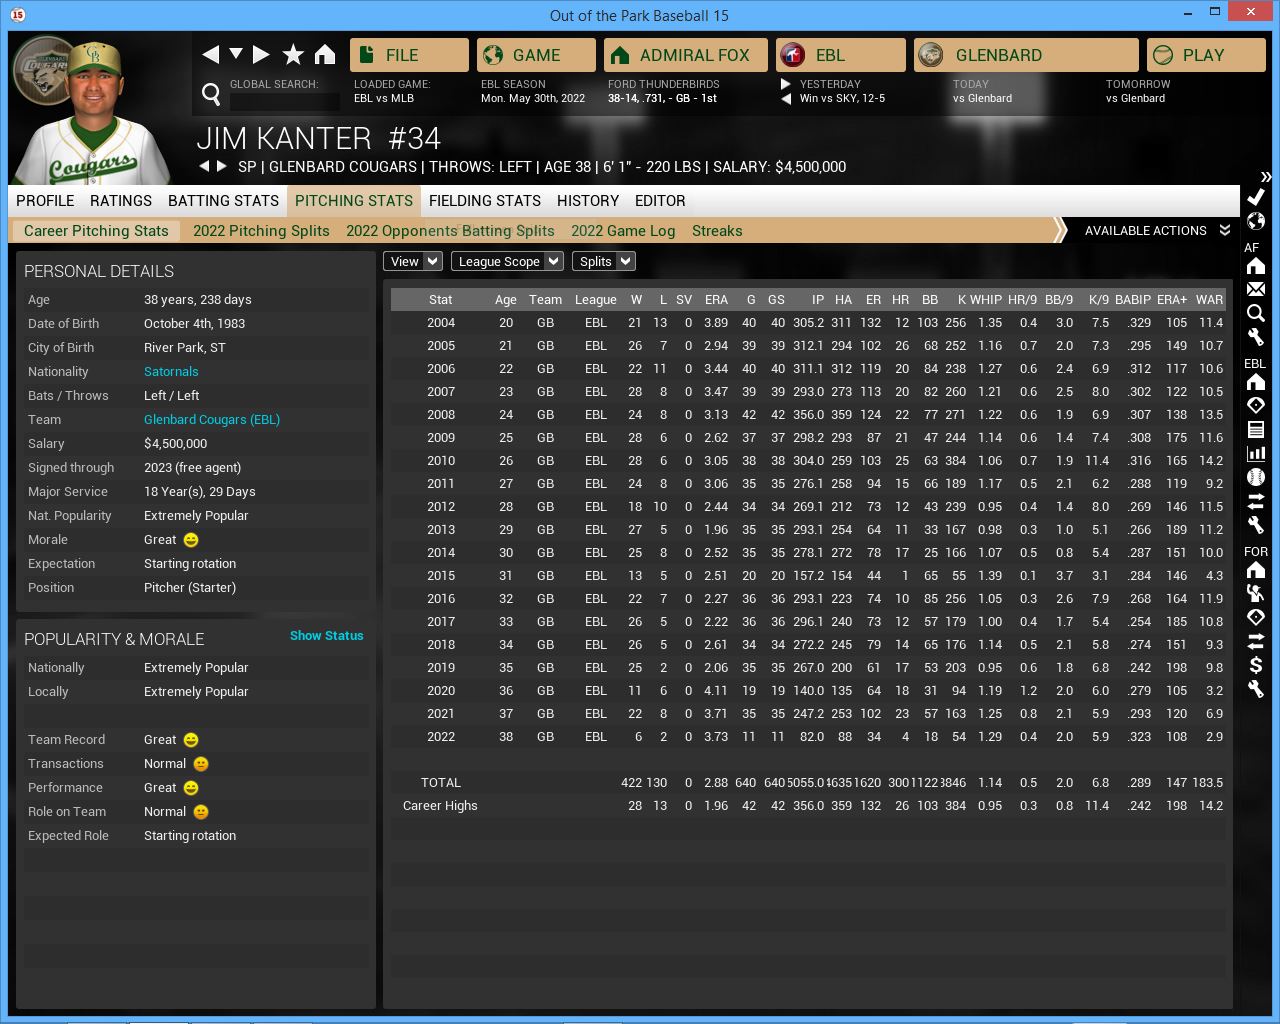1280x1024 pixels.
Task: Open the FOR section home icon
Action: coord(1256,570)
